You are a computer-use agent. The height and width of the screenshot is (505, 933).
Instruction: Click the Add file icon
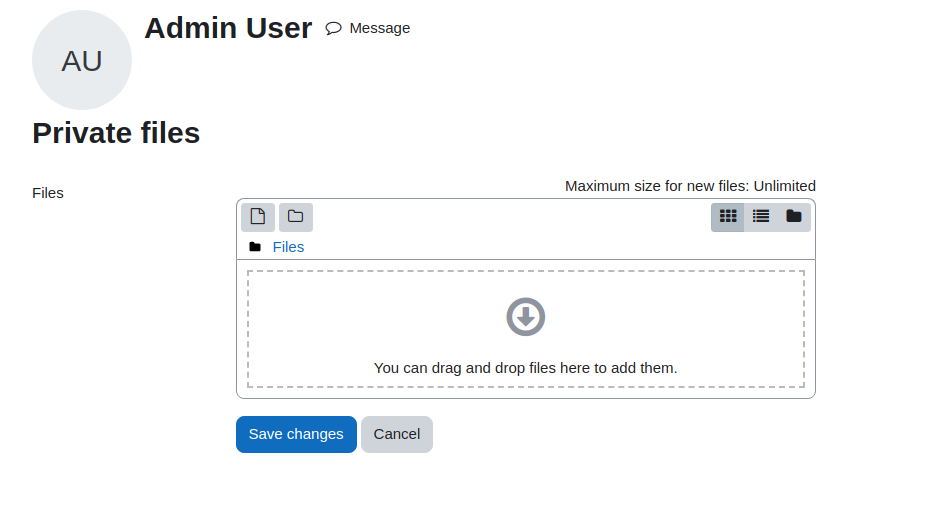(258, 217)
